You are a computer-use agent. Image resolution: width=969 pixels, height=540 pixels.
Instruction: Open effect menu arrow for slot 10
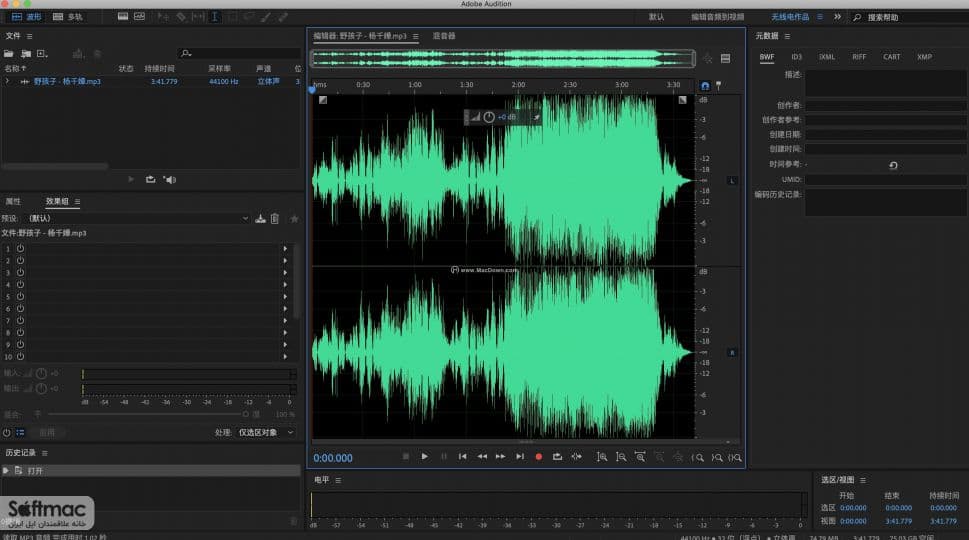285,356
